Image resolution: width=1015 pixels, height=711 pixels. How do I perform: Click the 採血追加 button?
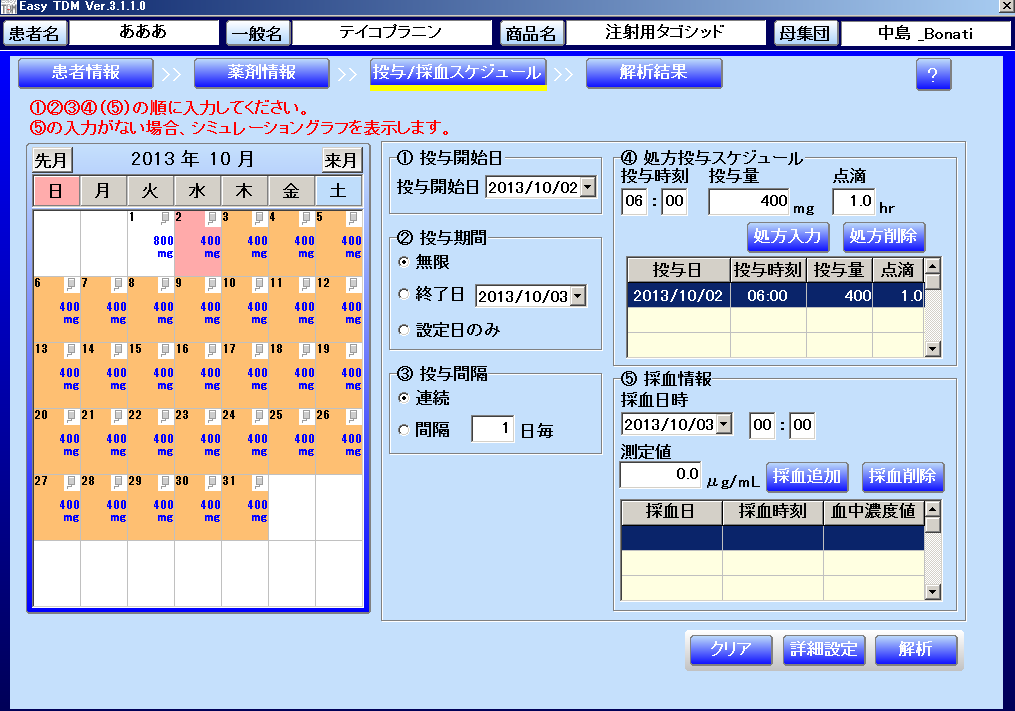pyautogui.click(x=807, y=477)
